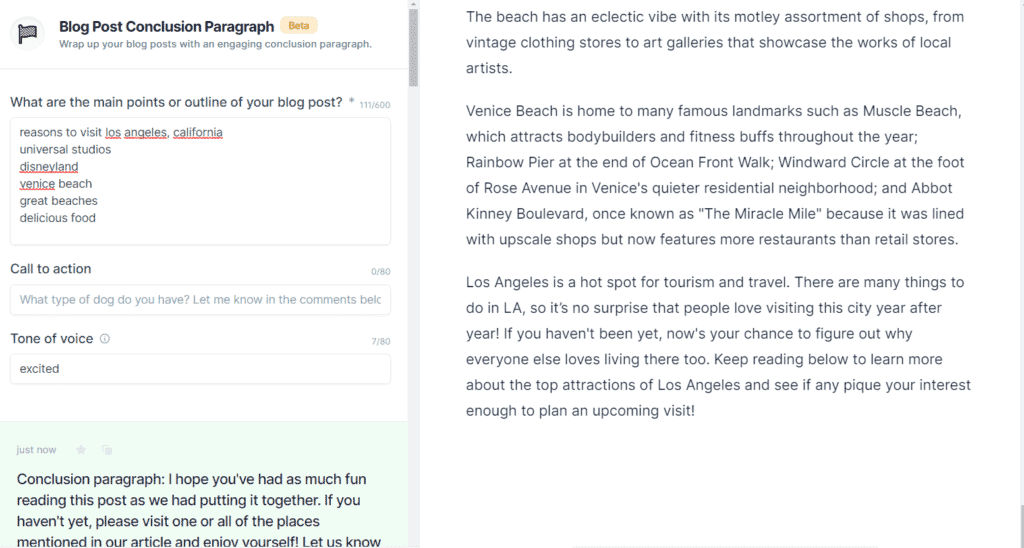Click the just now timestamp on the output
The height and width of the screenshot is (548, 1024).
pos(37,449)
